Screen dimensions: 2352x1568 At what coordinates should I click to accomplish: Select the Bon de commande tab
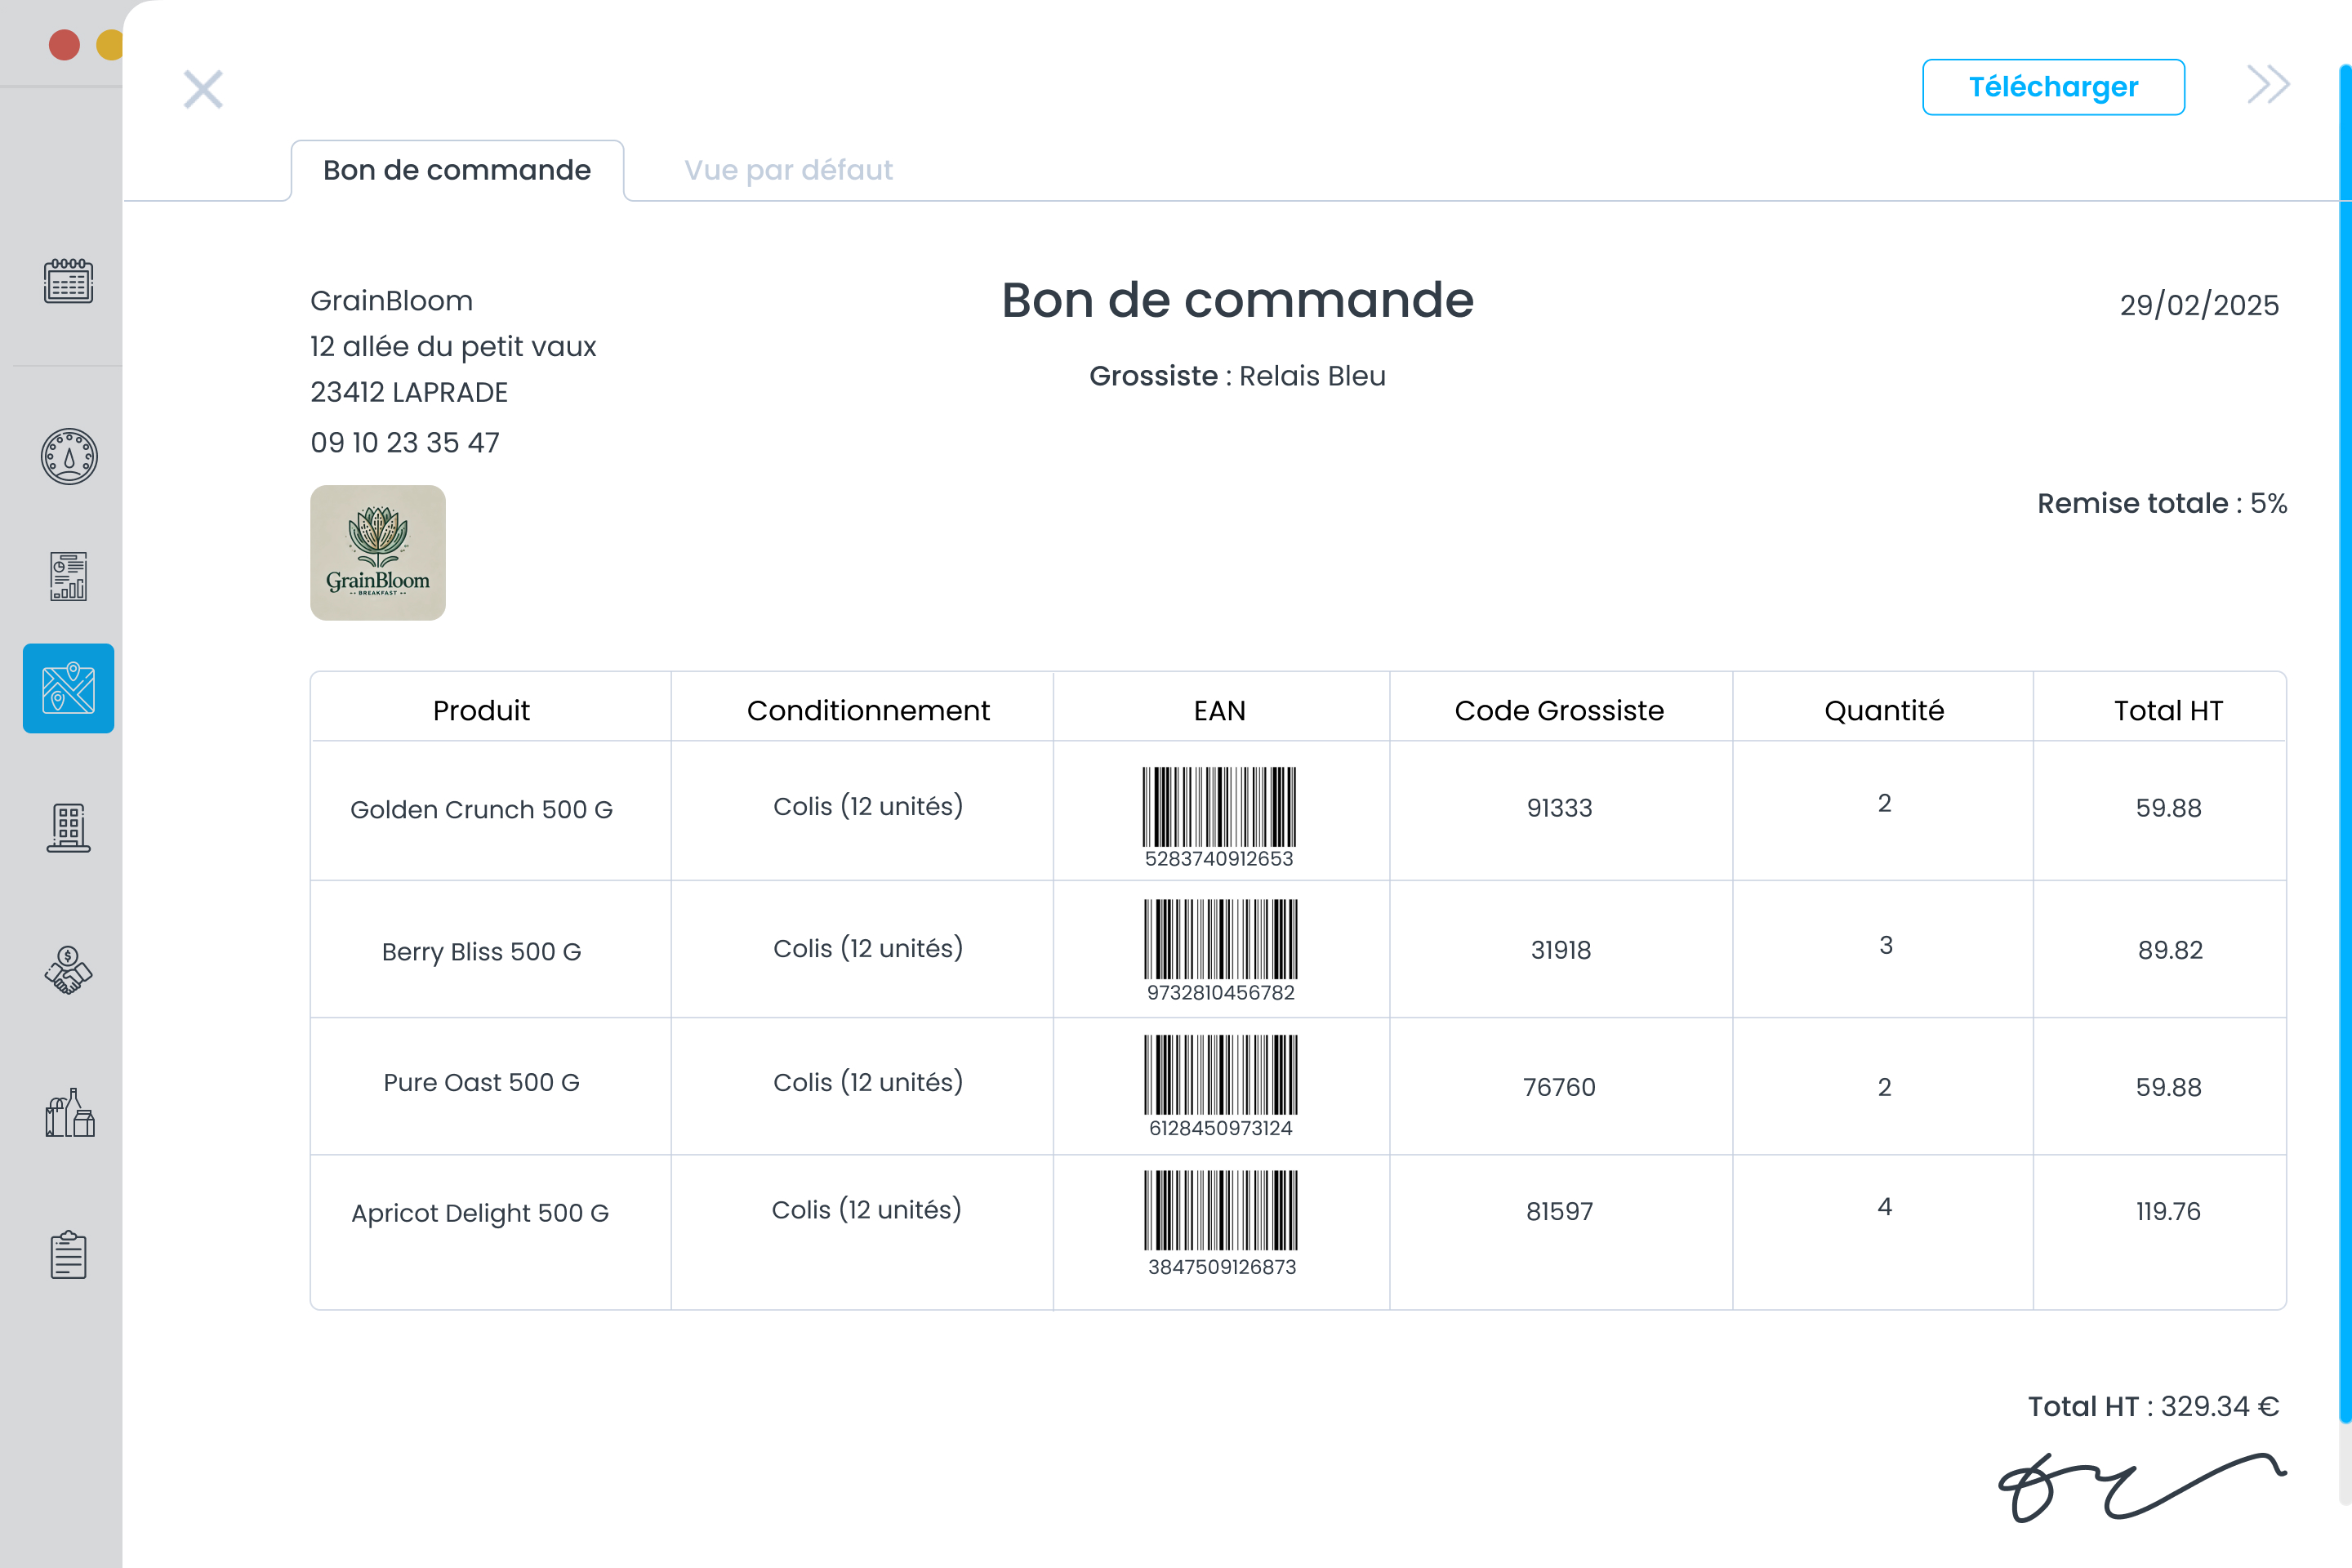(x=455, y=170)
